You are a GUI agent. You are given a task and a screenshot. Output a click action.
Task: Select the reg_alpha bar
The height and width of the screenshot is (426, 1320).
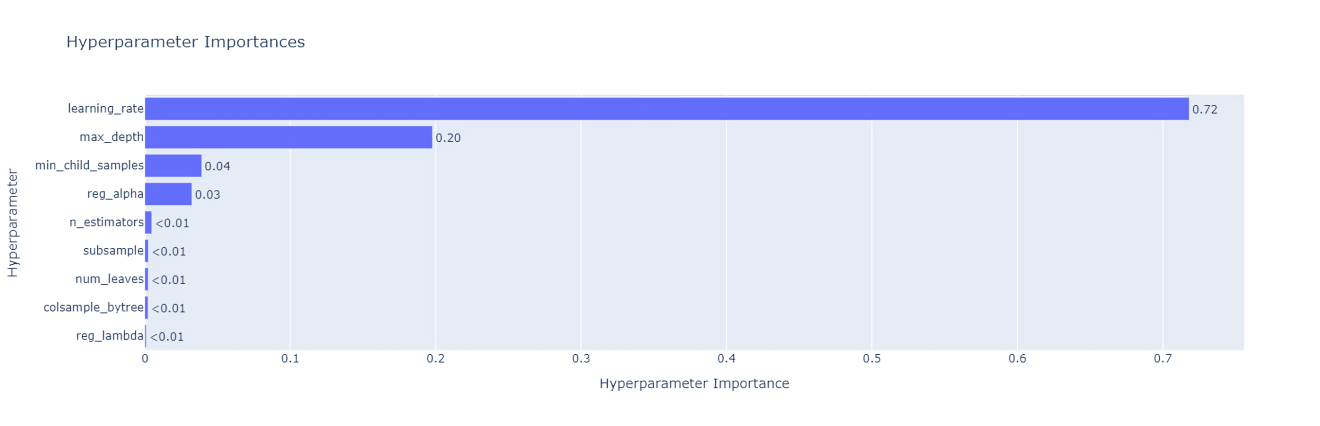(x=168, y=194)
